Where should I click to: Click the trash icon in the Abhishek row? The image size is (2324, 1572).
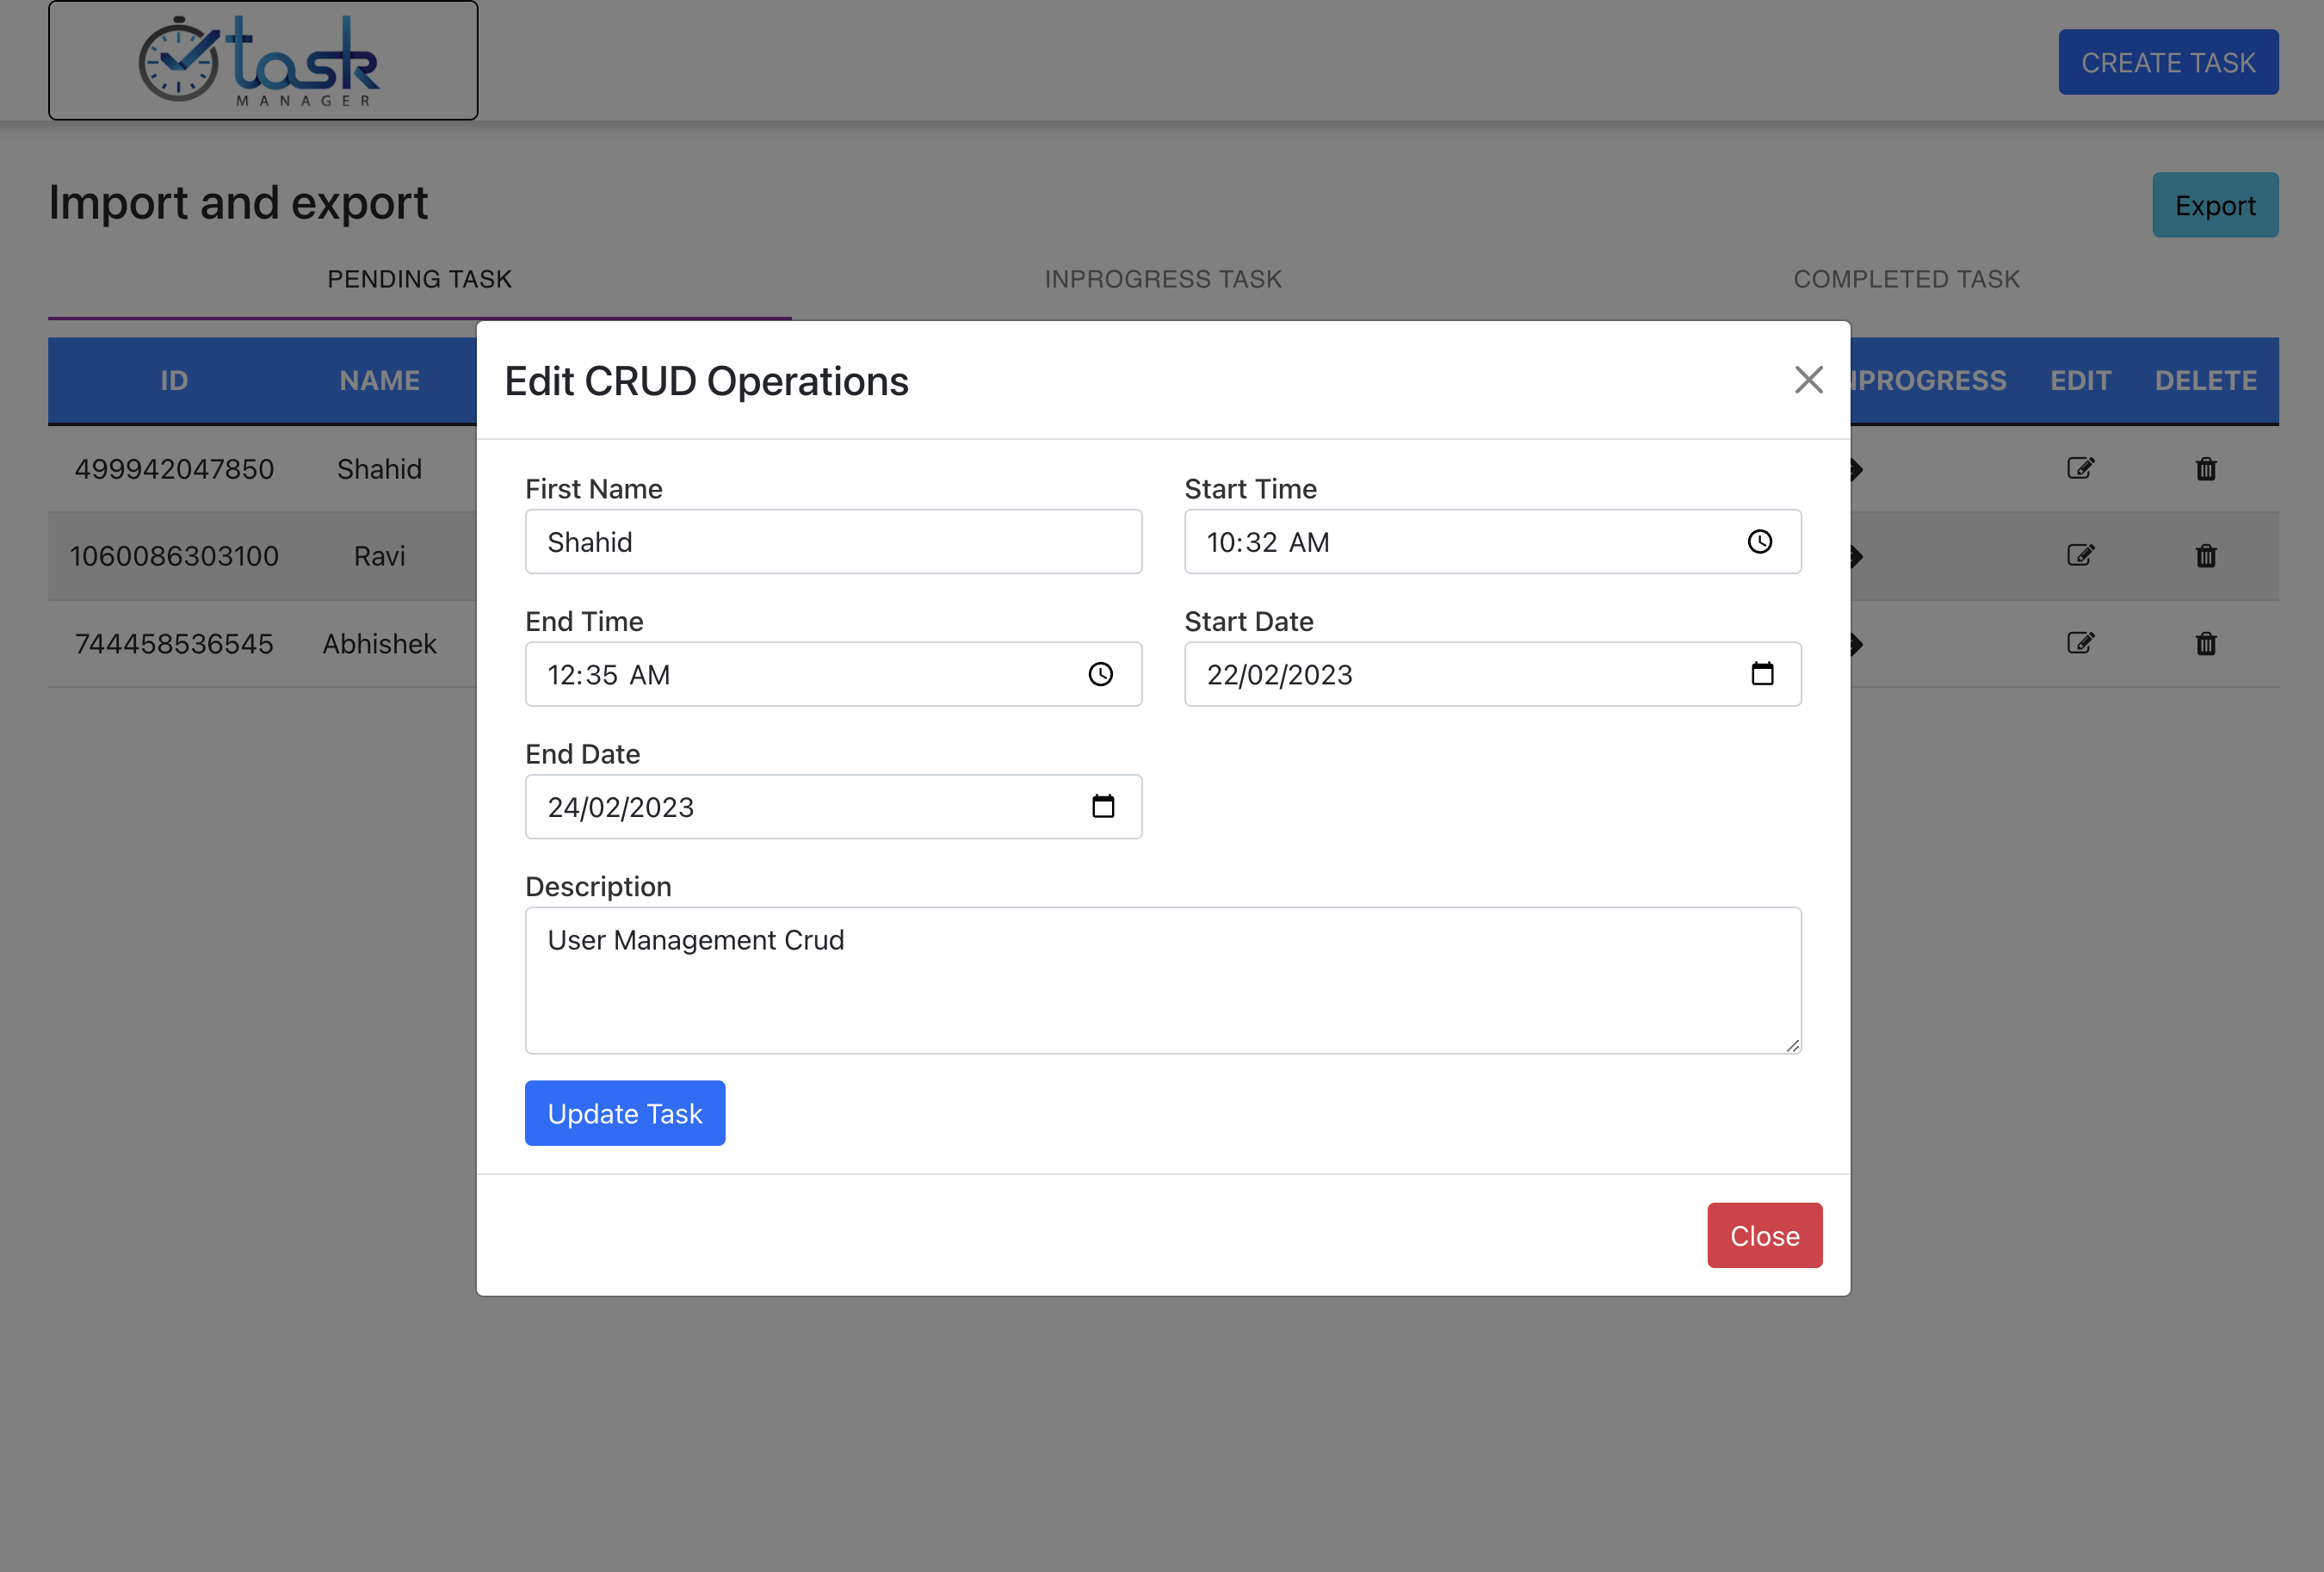tap(2205, 643)
